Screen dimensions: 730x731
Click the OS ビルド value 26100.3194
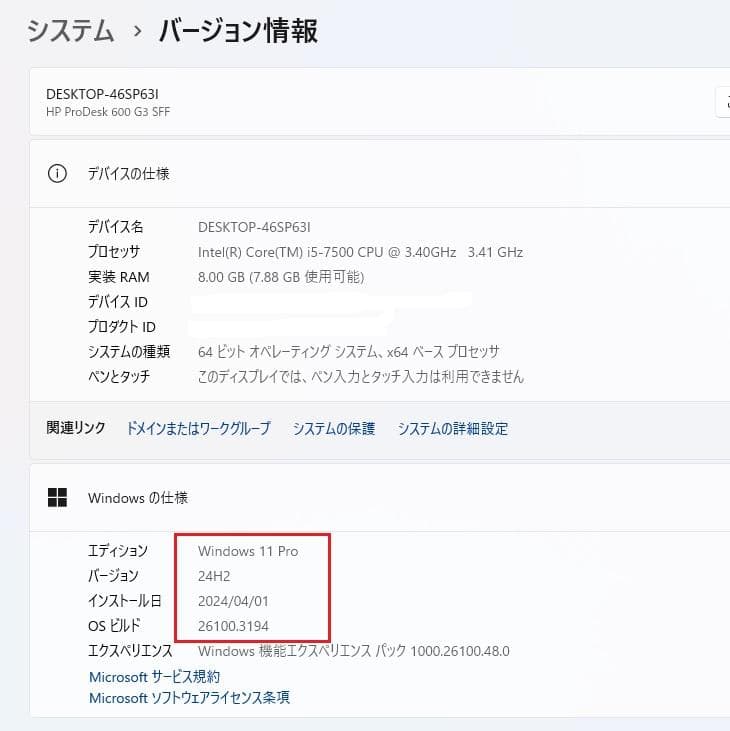click(233, 626)
